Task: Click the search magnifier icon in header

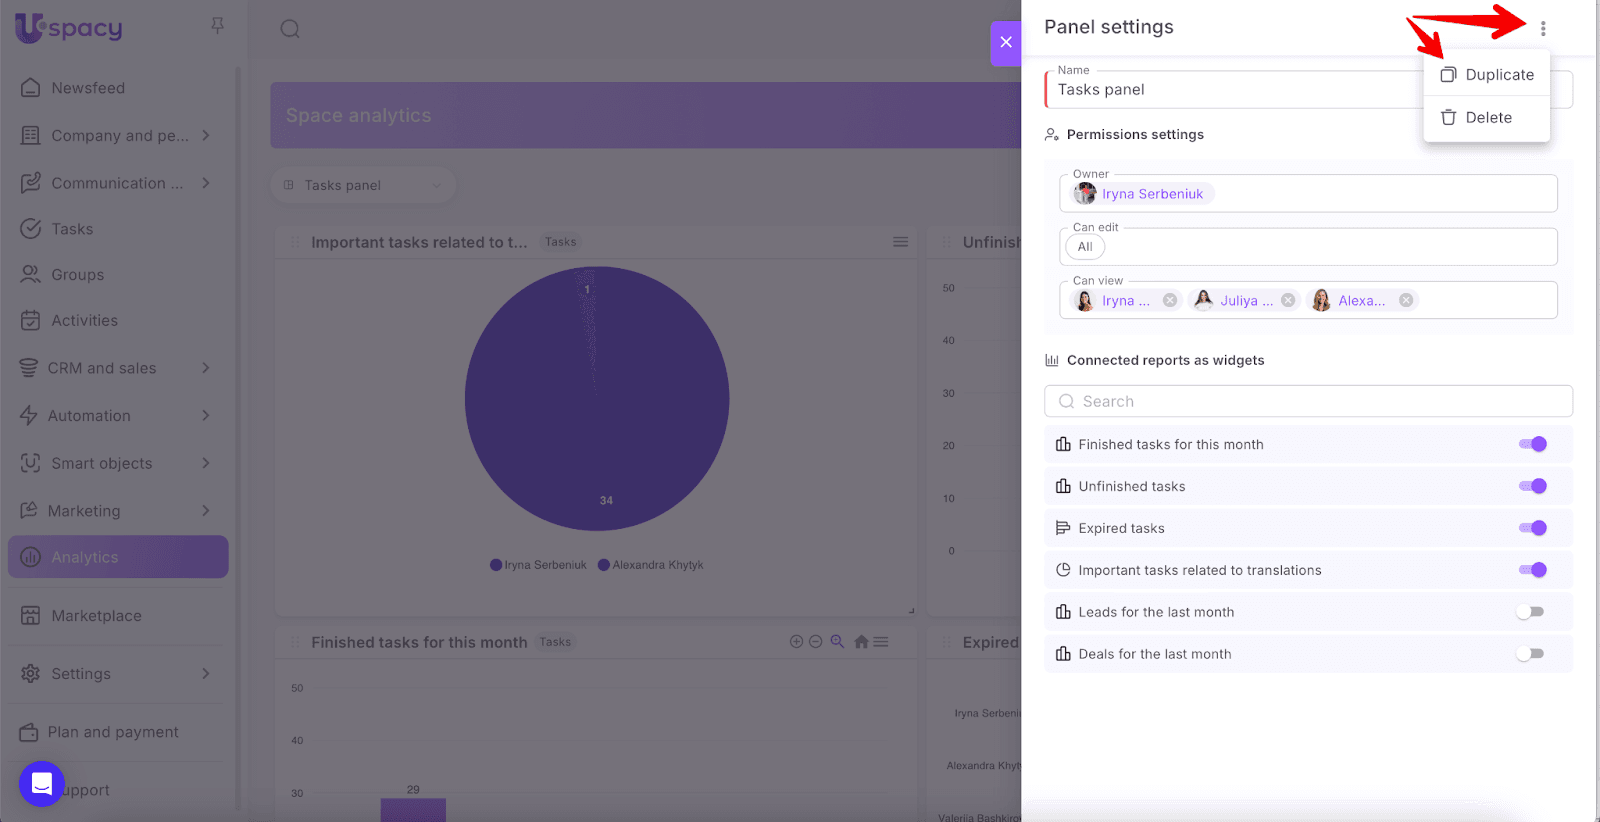Action: pos(290,29)
